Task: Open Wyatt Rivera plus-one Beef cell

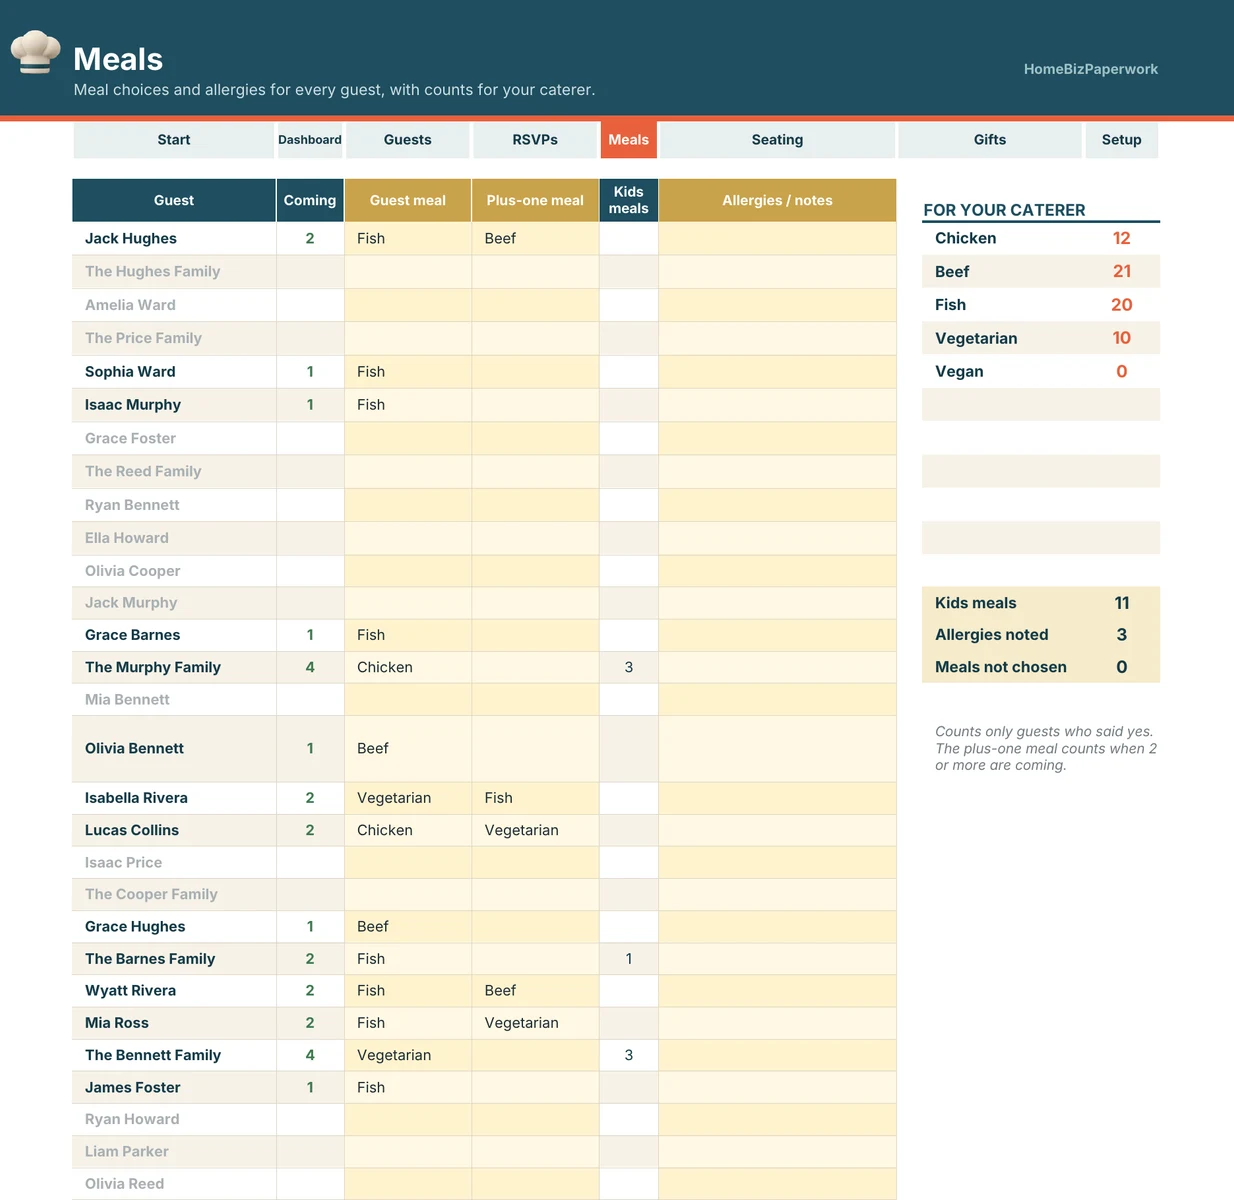Action: point(535,991)
